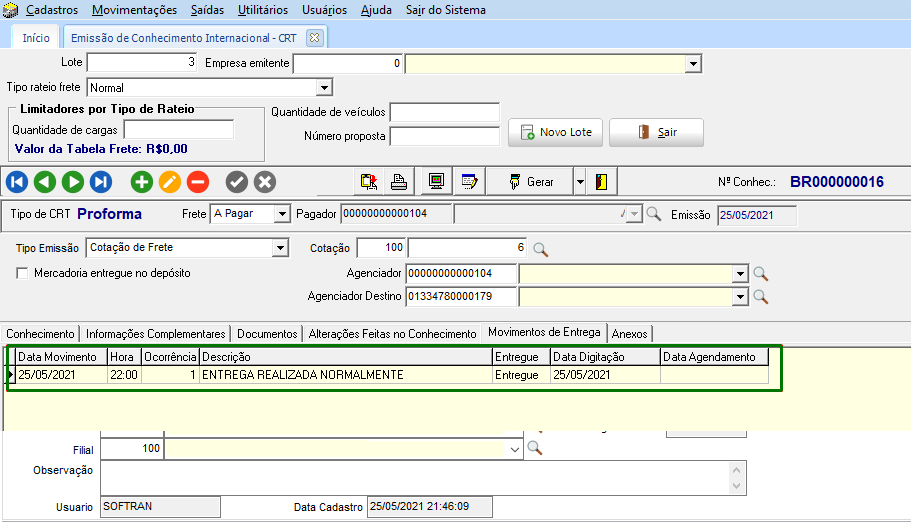Screen dimensions: 911x522
Task: Close the Emissão de Conhecimento Internacional tab
Action: [314, 37]
